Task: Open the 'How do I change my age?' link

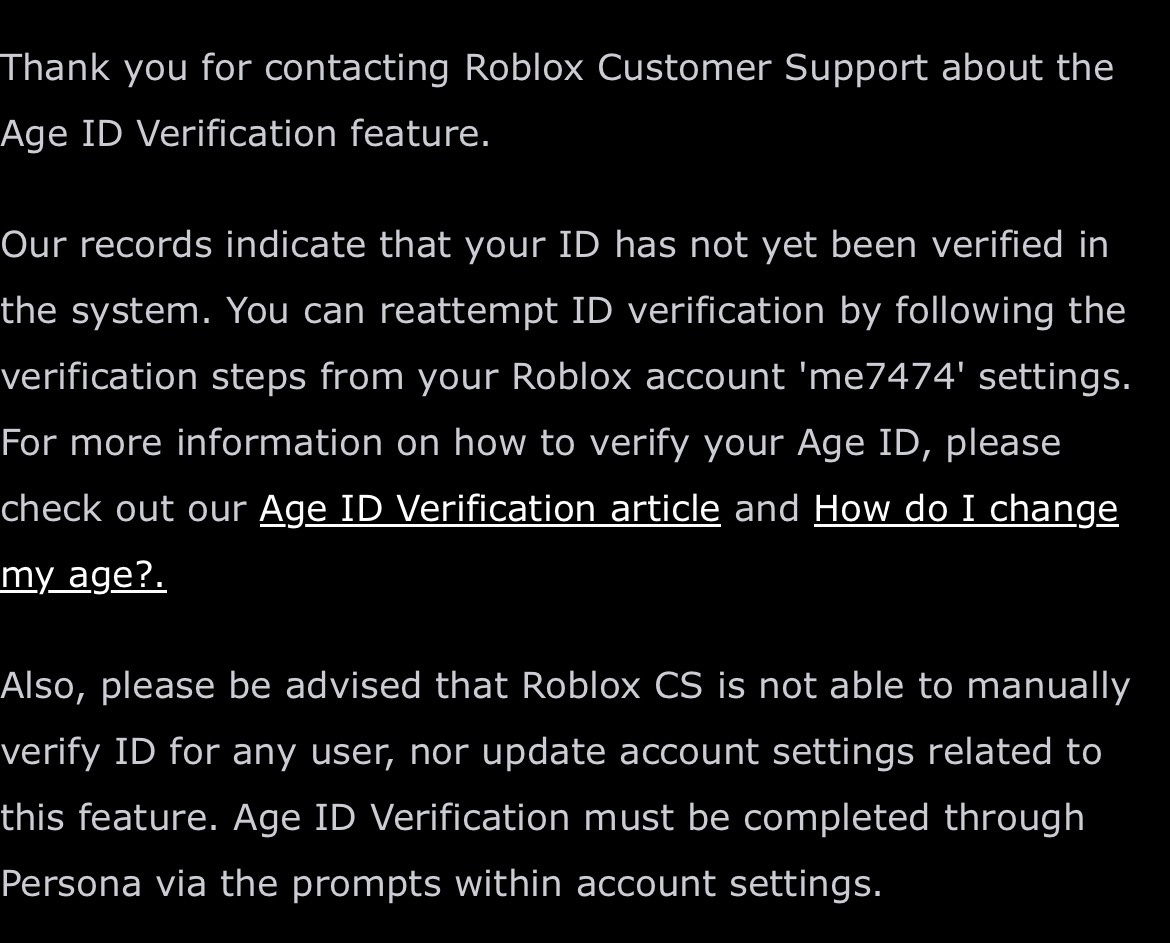Action: tap(966, 510)
